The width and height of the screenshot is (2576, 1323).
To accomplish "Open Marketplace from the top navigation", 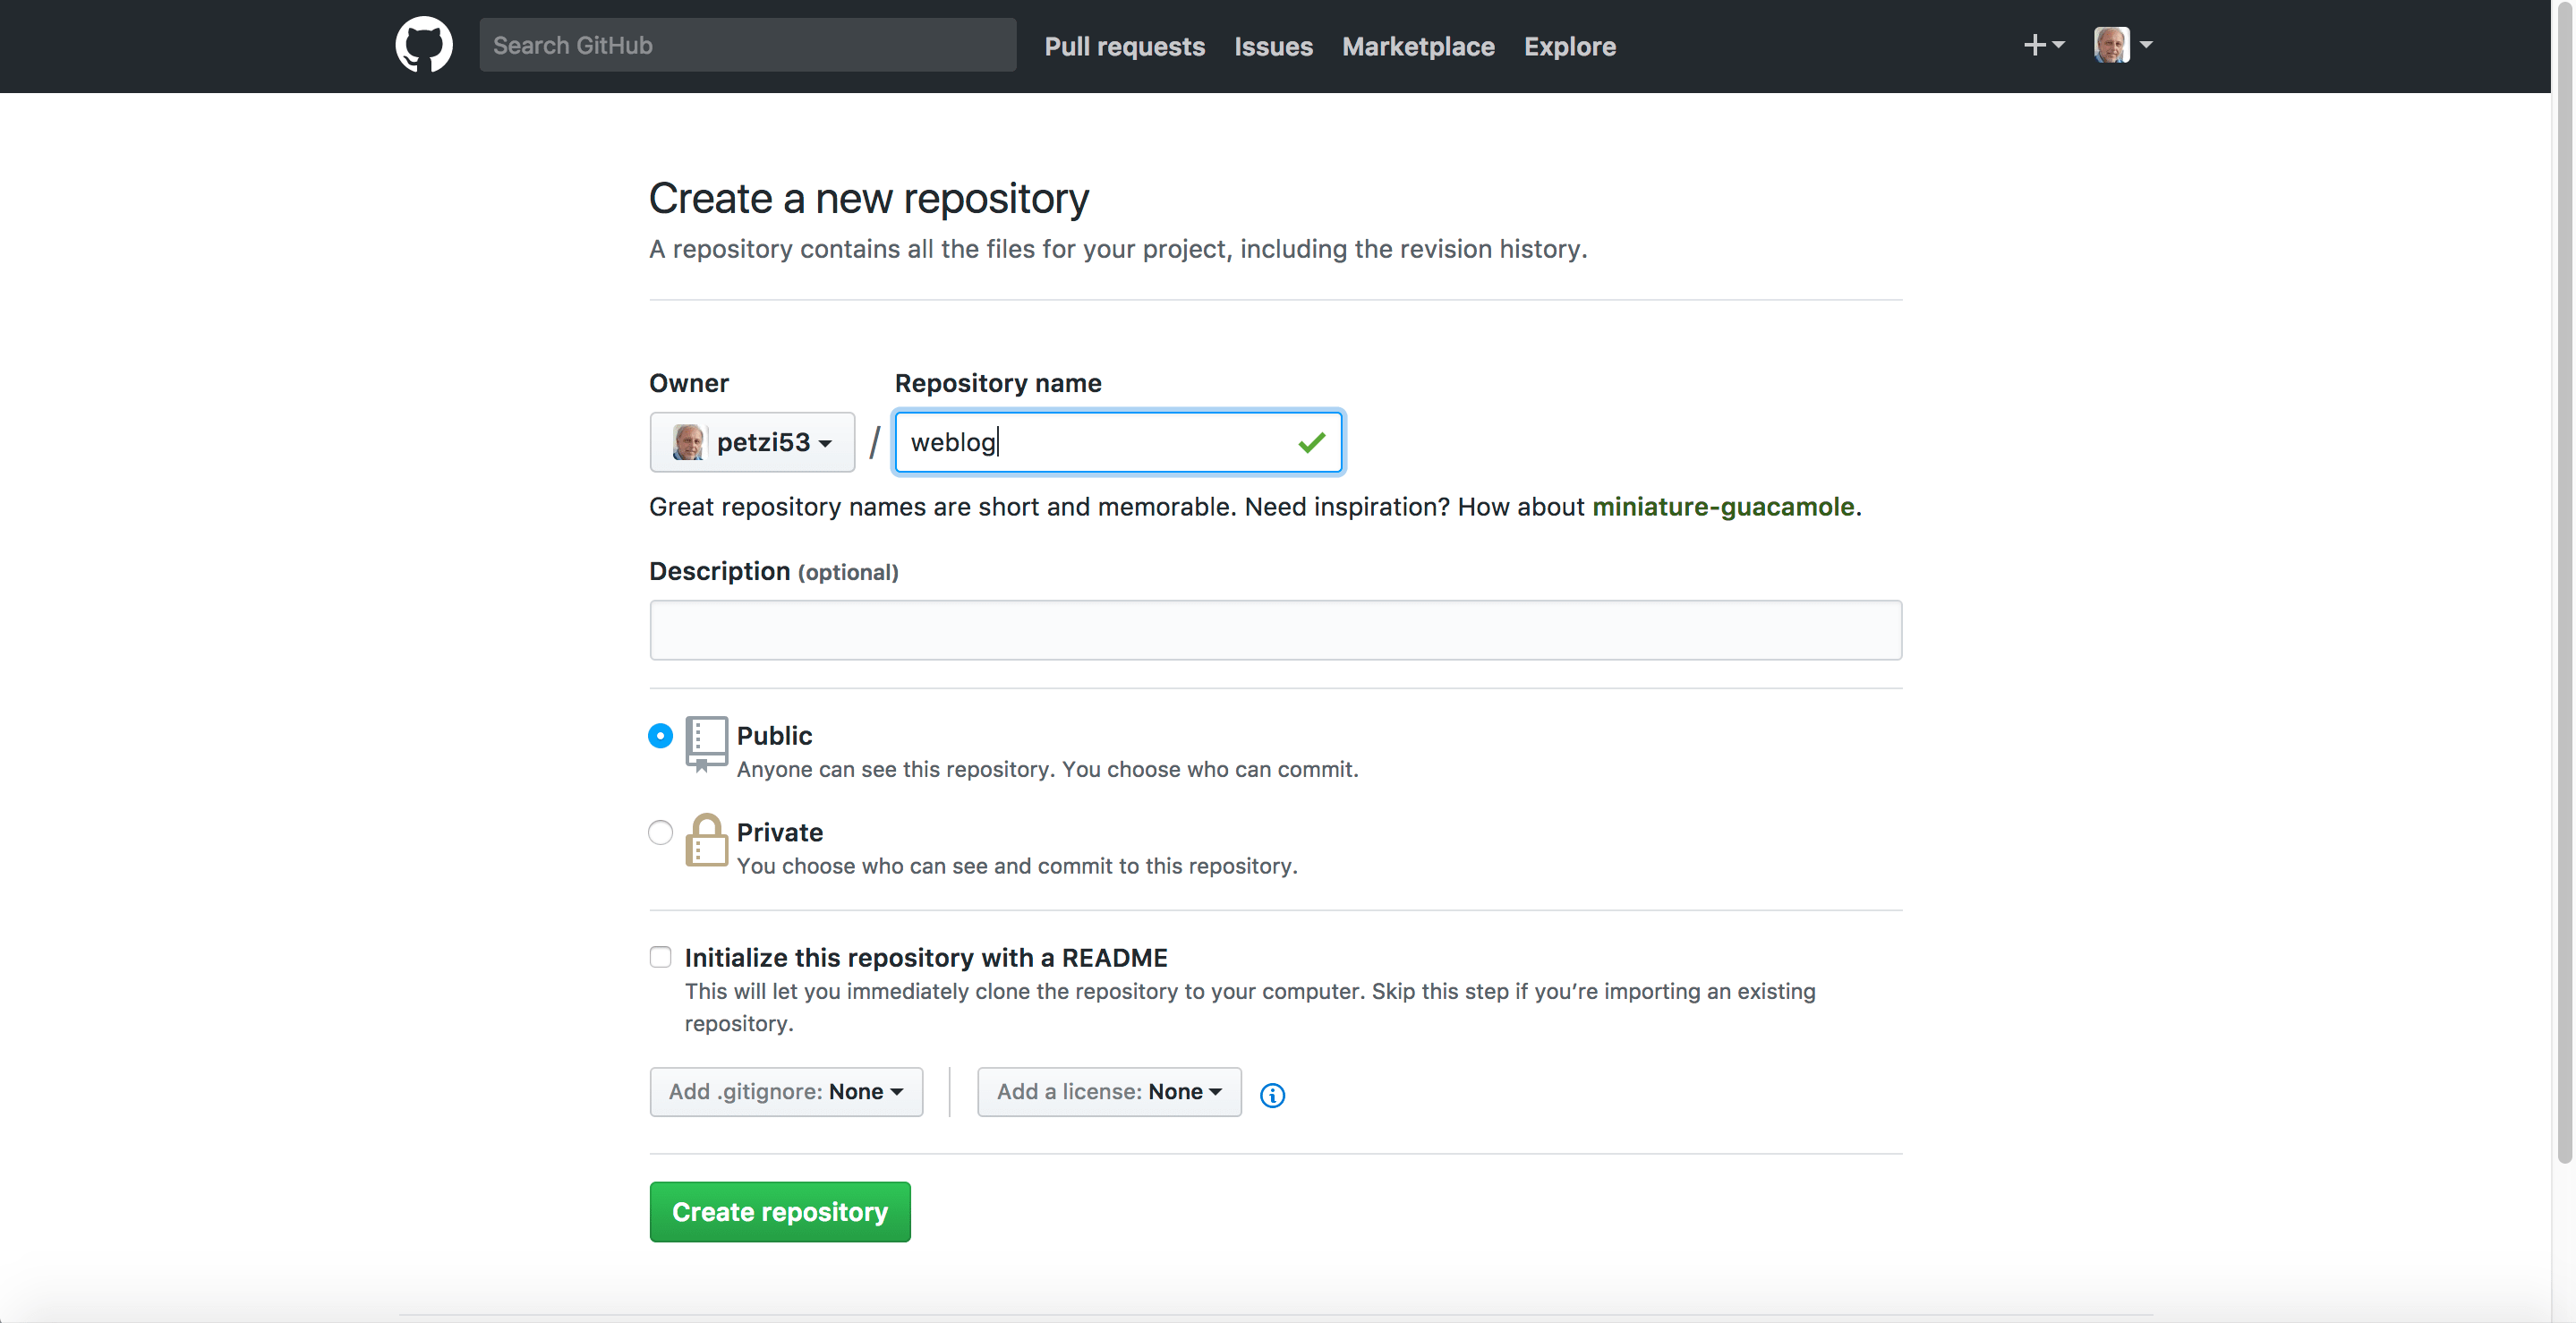I will click(1417, 46).
